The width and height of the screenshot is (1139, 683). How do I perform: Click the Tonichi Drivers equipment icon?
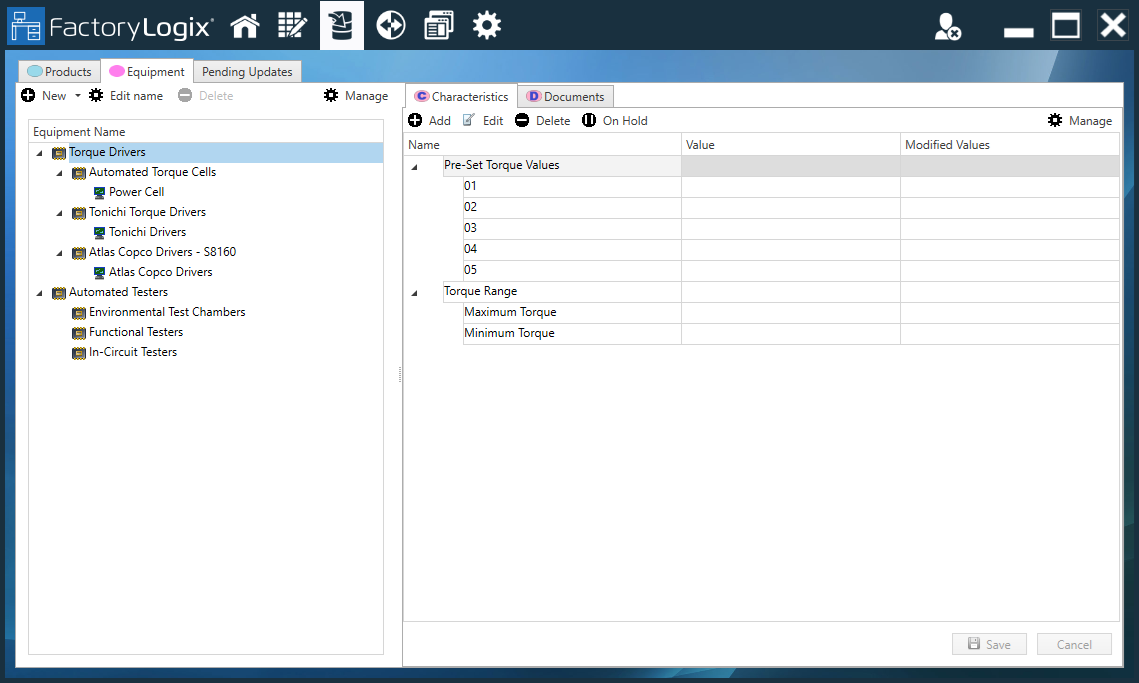click(100, 233)
